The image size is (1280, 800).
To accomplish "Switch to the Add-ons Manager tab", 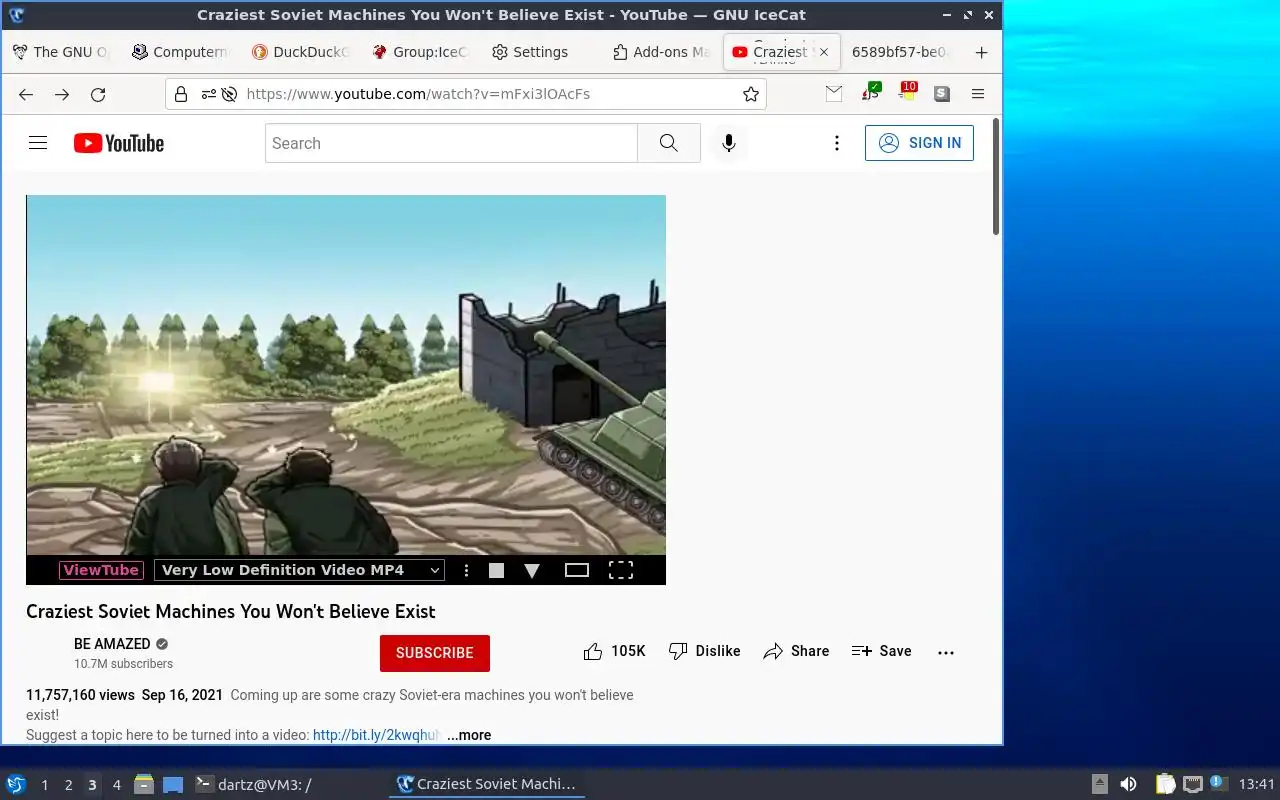I will click(660, 52).
